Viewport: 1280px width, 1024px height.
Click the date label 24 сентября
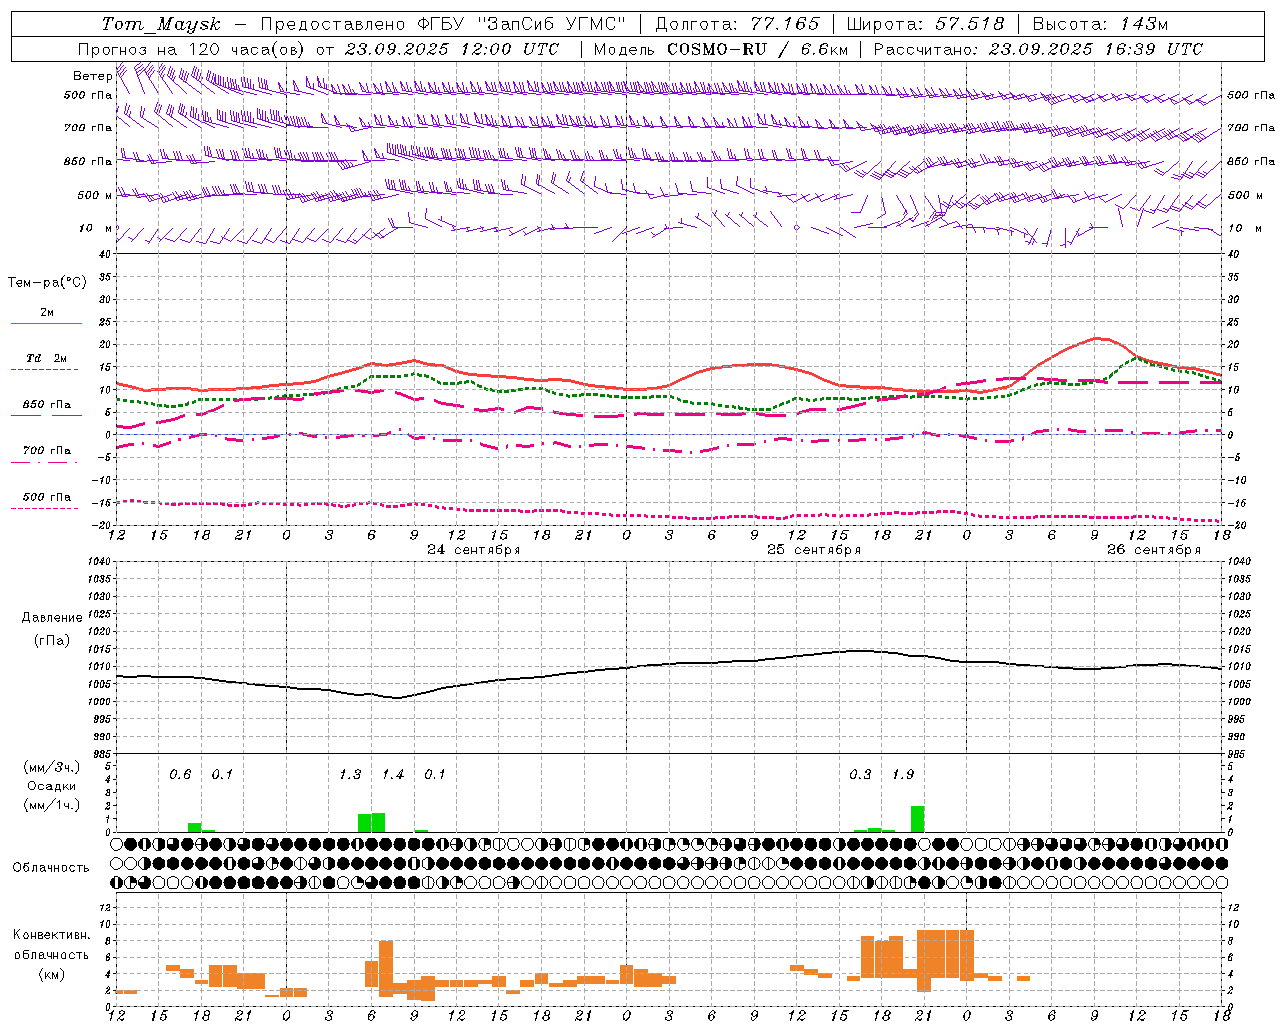coord(474,550)
